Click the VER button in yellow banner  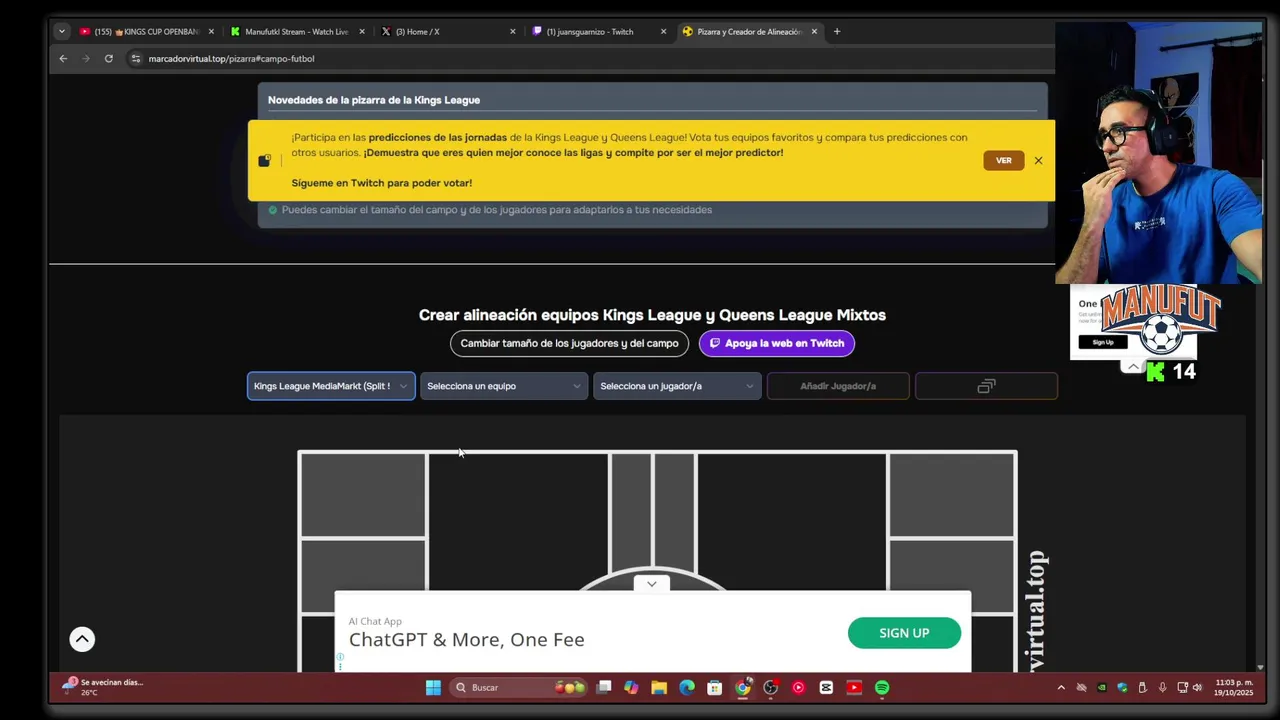click(x=1003, y=160)
